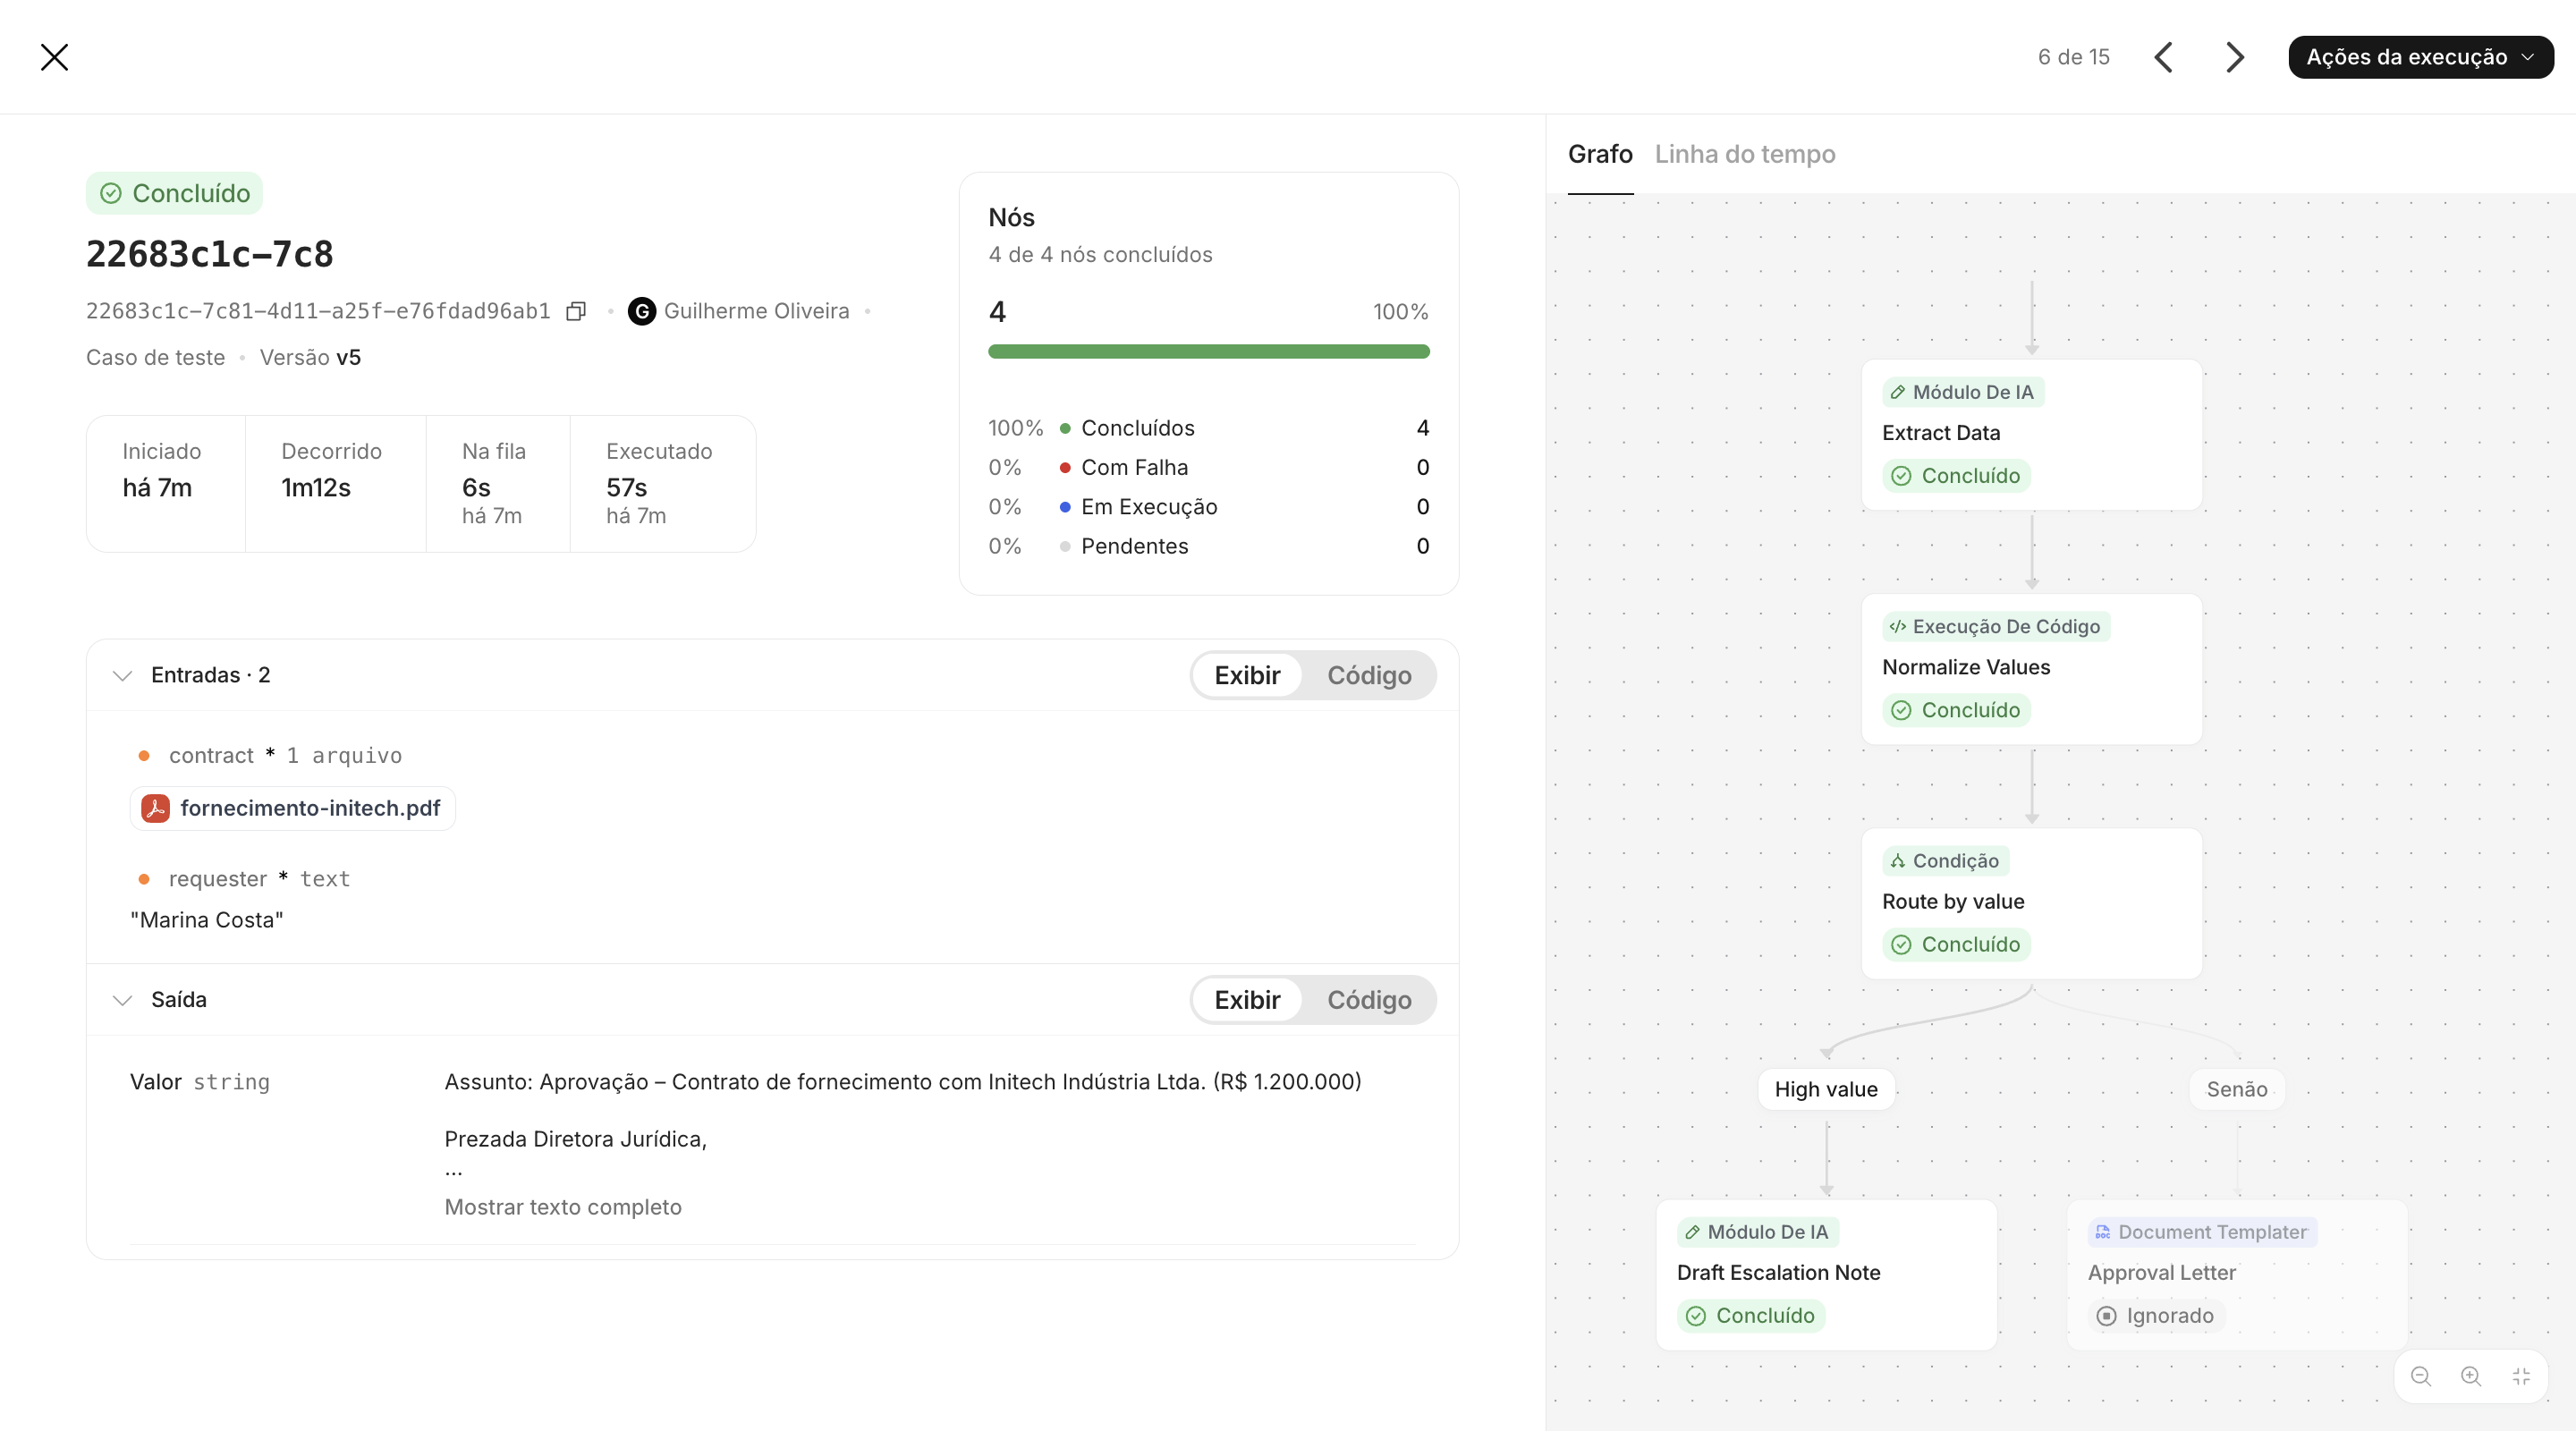The image size is (2576, 1431).
Task: Fit graph to view icon
Action: click(2521, 1376)
